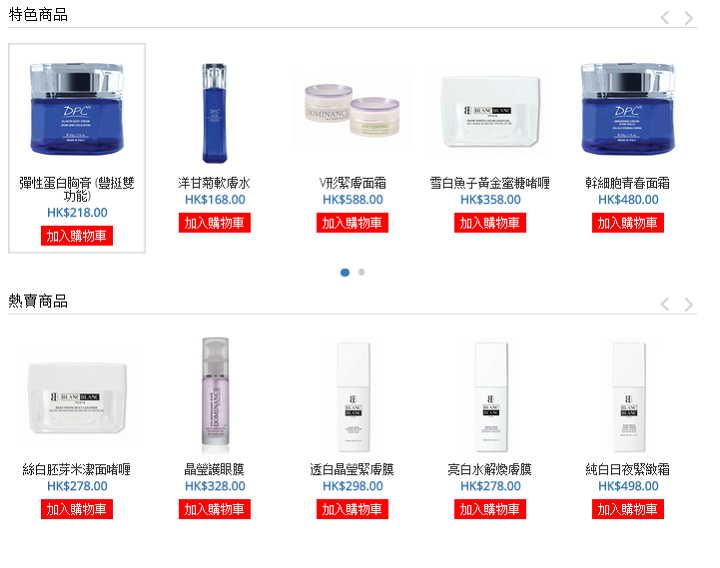Image resolution: width=720 pixels, height=568 pixels.
Task: Select the first blue carousel page dot
Action: 345,272
